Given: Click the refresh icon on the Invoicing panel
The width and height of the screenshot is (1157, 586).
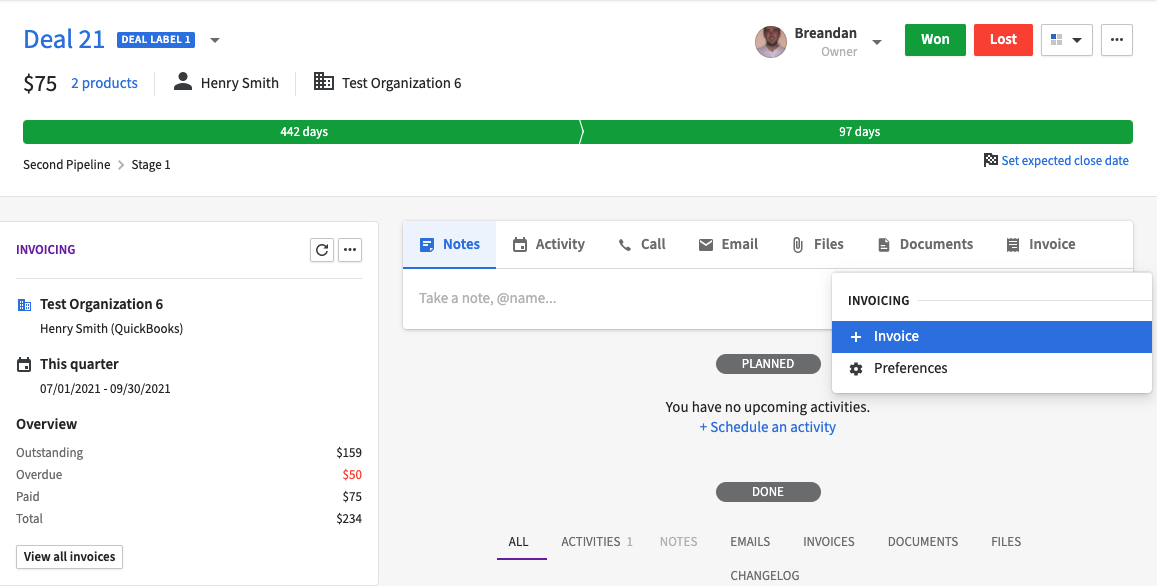Looking at the screenshot, I should (321, 249).
